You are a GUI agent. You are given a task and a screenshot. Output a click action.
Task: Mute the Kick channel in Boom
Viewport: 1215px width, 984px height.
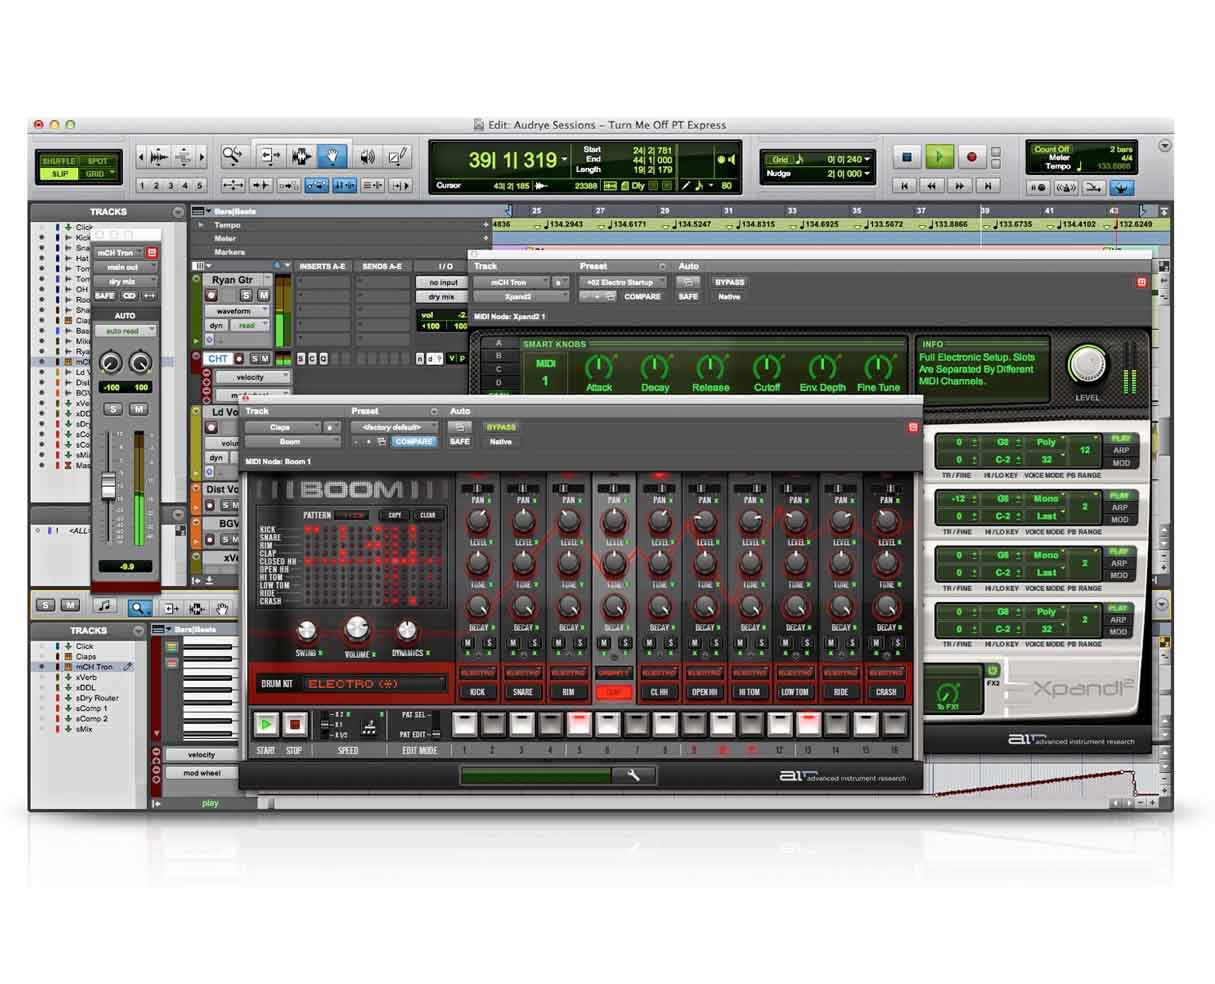pyautogui.click(x=467, y=643)
